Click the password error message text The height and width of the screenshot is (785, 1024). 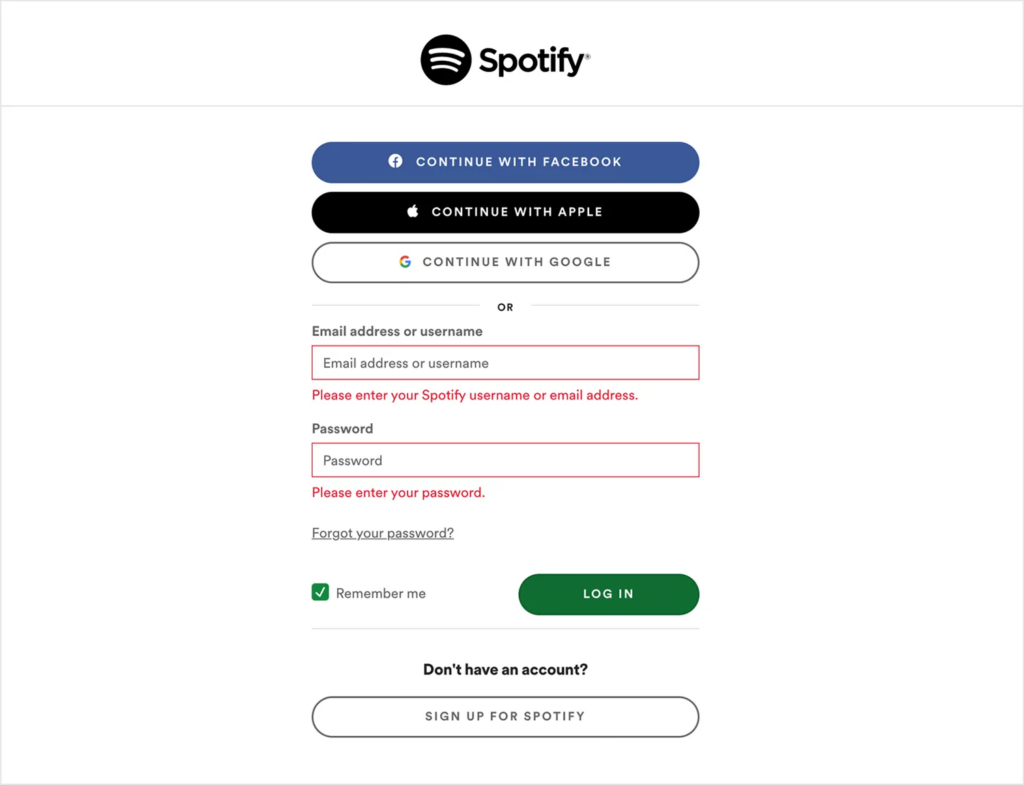(399, 492)
